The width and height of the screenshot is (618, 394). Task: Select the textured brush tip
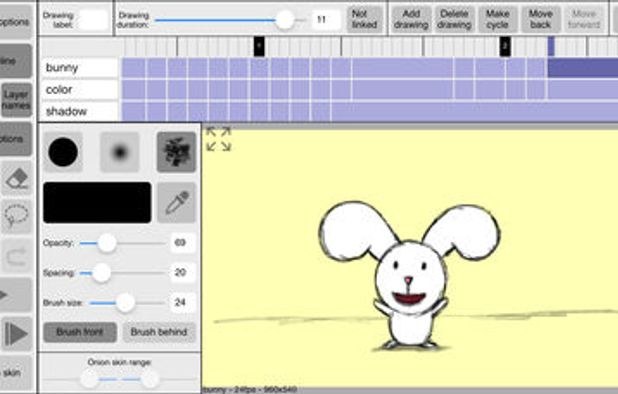pos(176,152)
